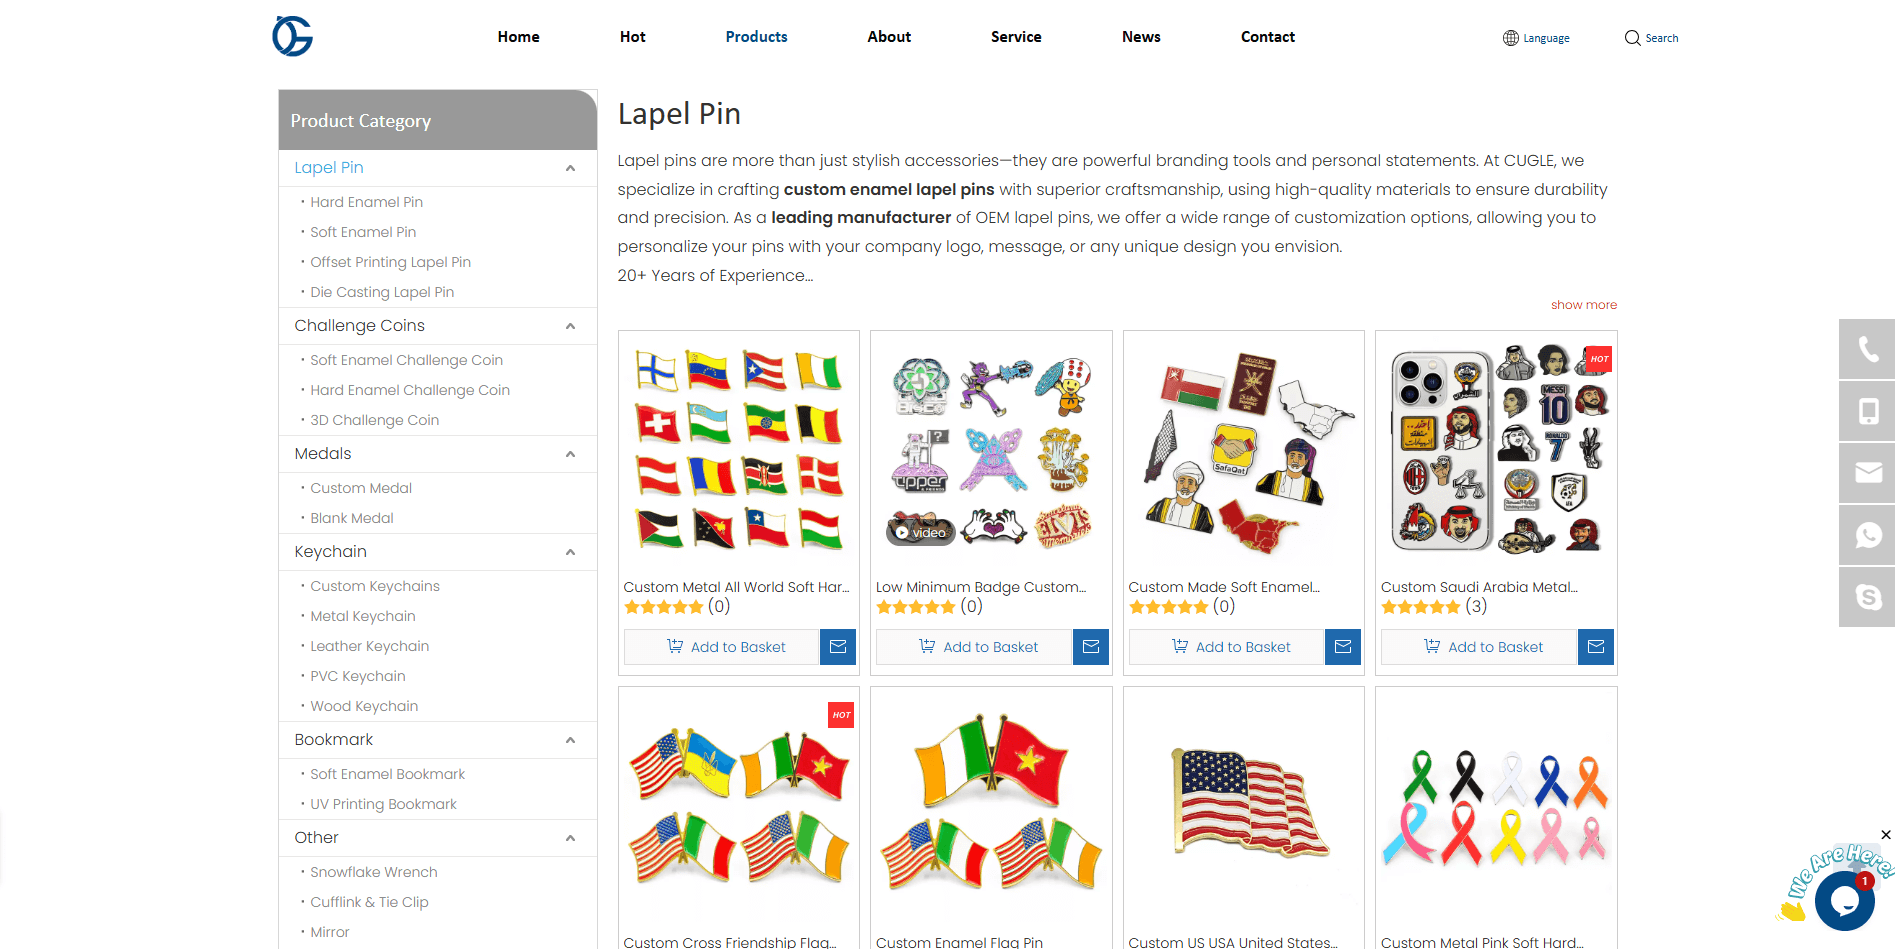
Task: Collapse the Keychain category
Action: click(x=571, y=552)
